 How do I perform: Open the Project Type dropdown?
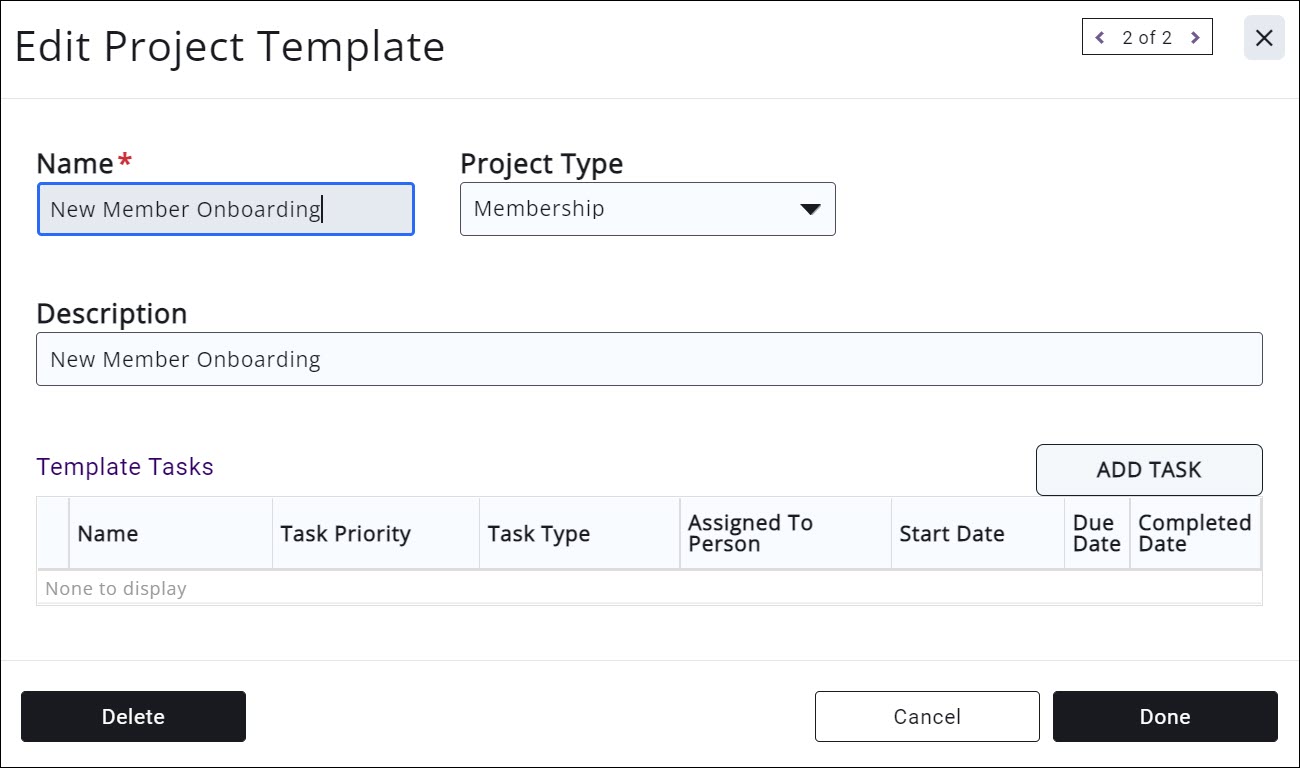pyautogui.click(x=647, y=209)
